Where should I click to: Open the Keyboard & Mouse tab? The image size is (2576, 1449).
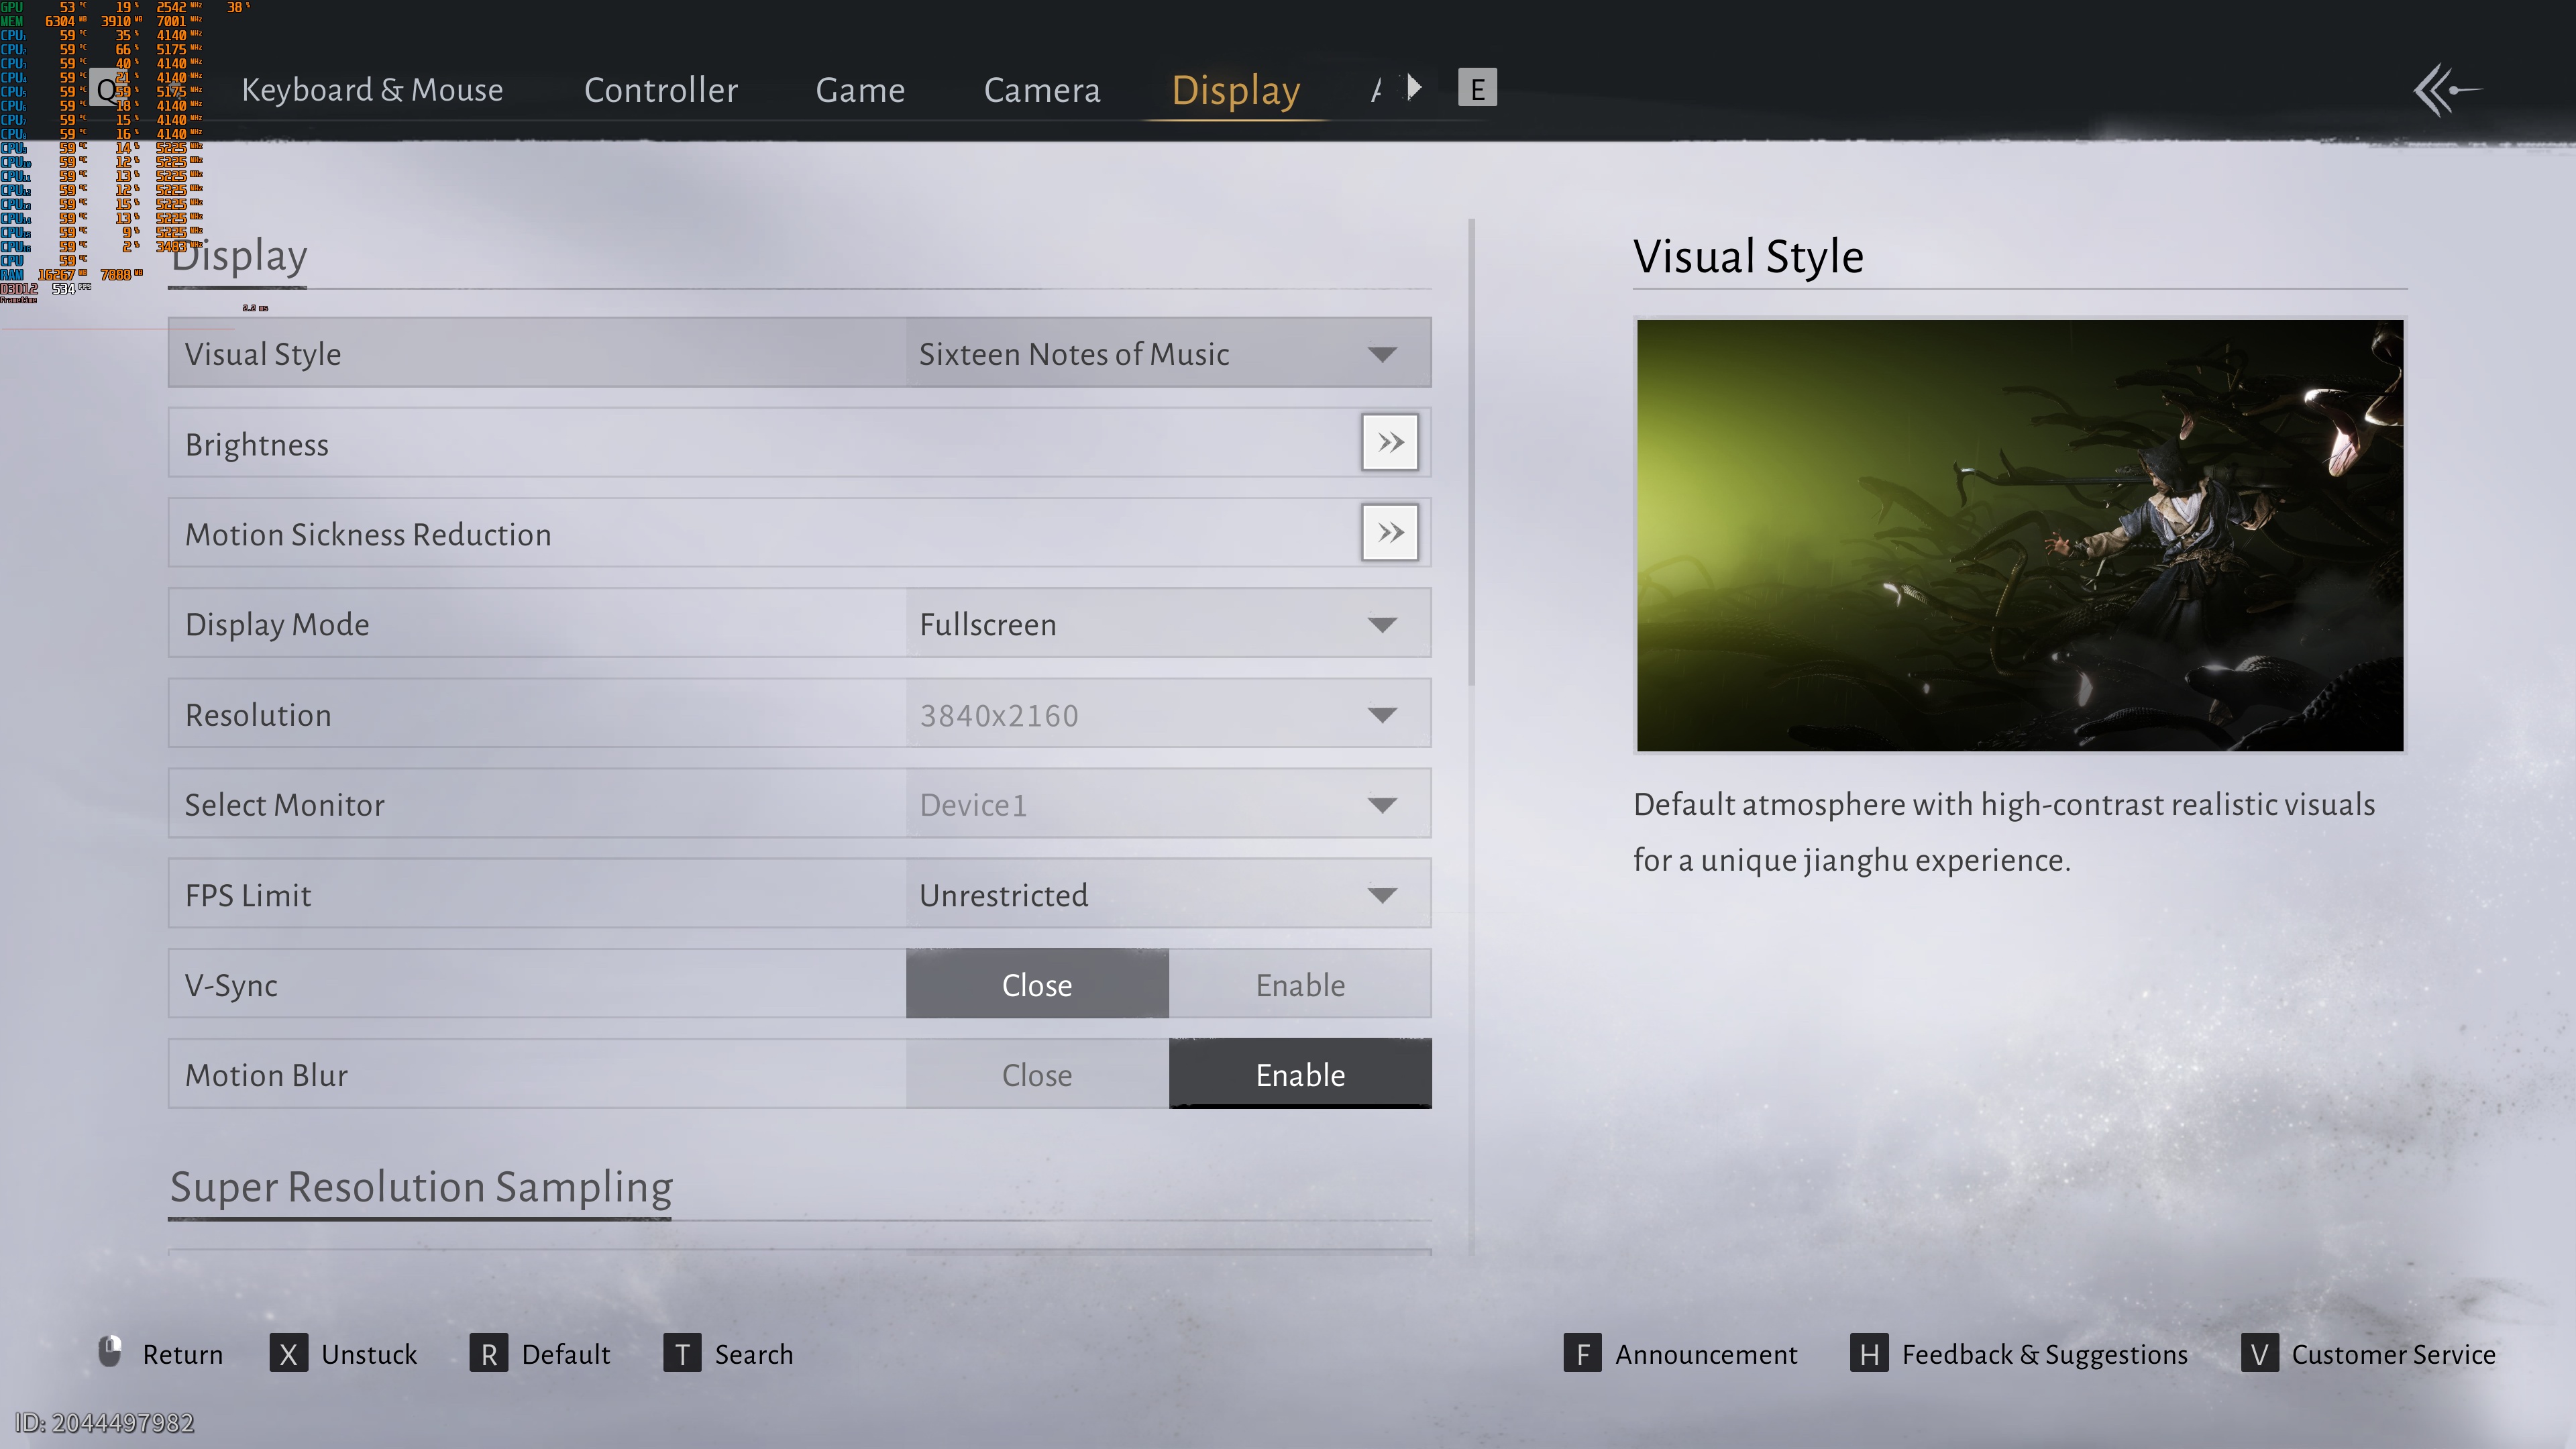coord(372,90)
